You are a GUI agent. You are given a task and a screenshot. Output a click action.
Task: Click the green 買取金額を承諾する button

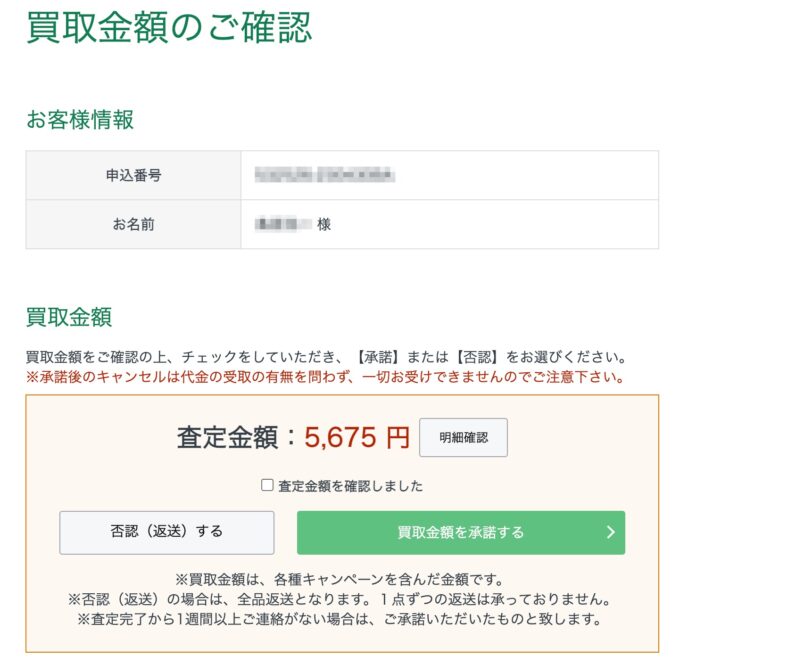pyautogui.click(x=461, y=532)
